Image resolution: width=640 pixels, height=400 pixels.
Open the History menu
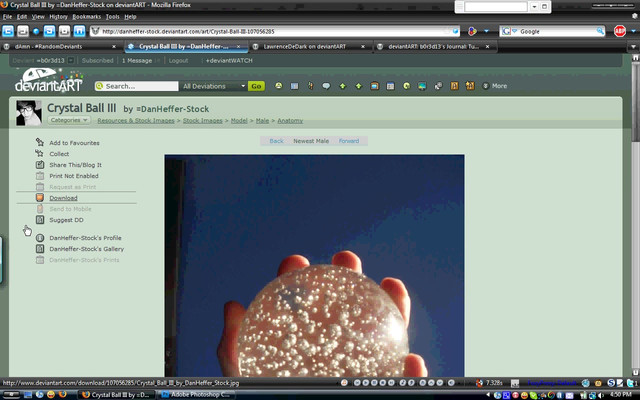coord(58,17)
